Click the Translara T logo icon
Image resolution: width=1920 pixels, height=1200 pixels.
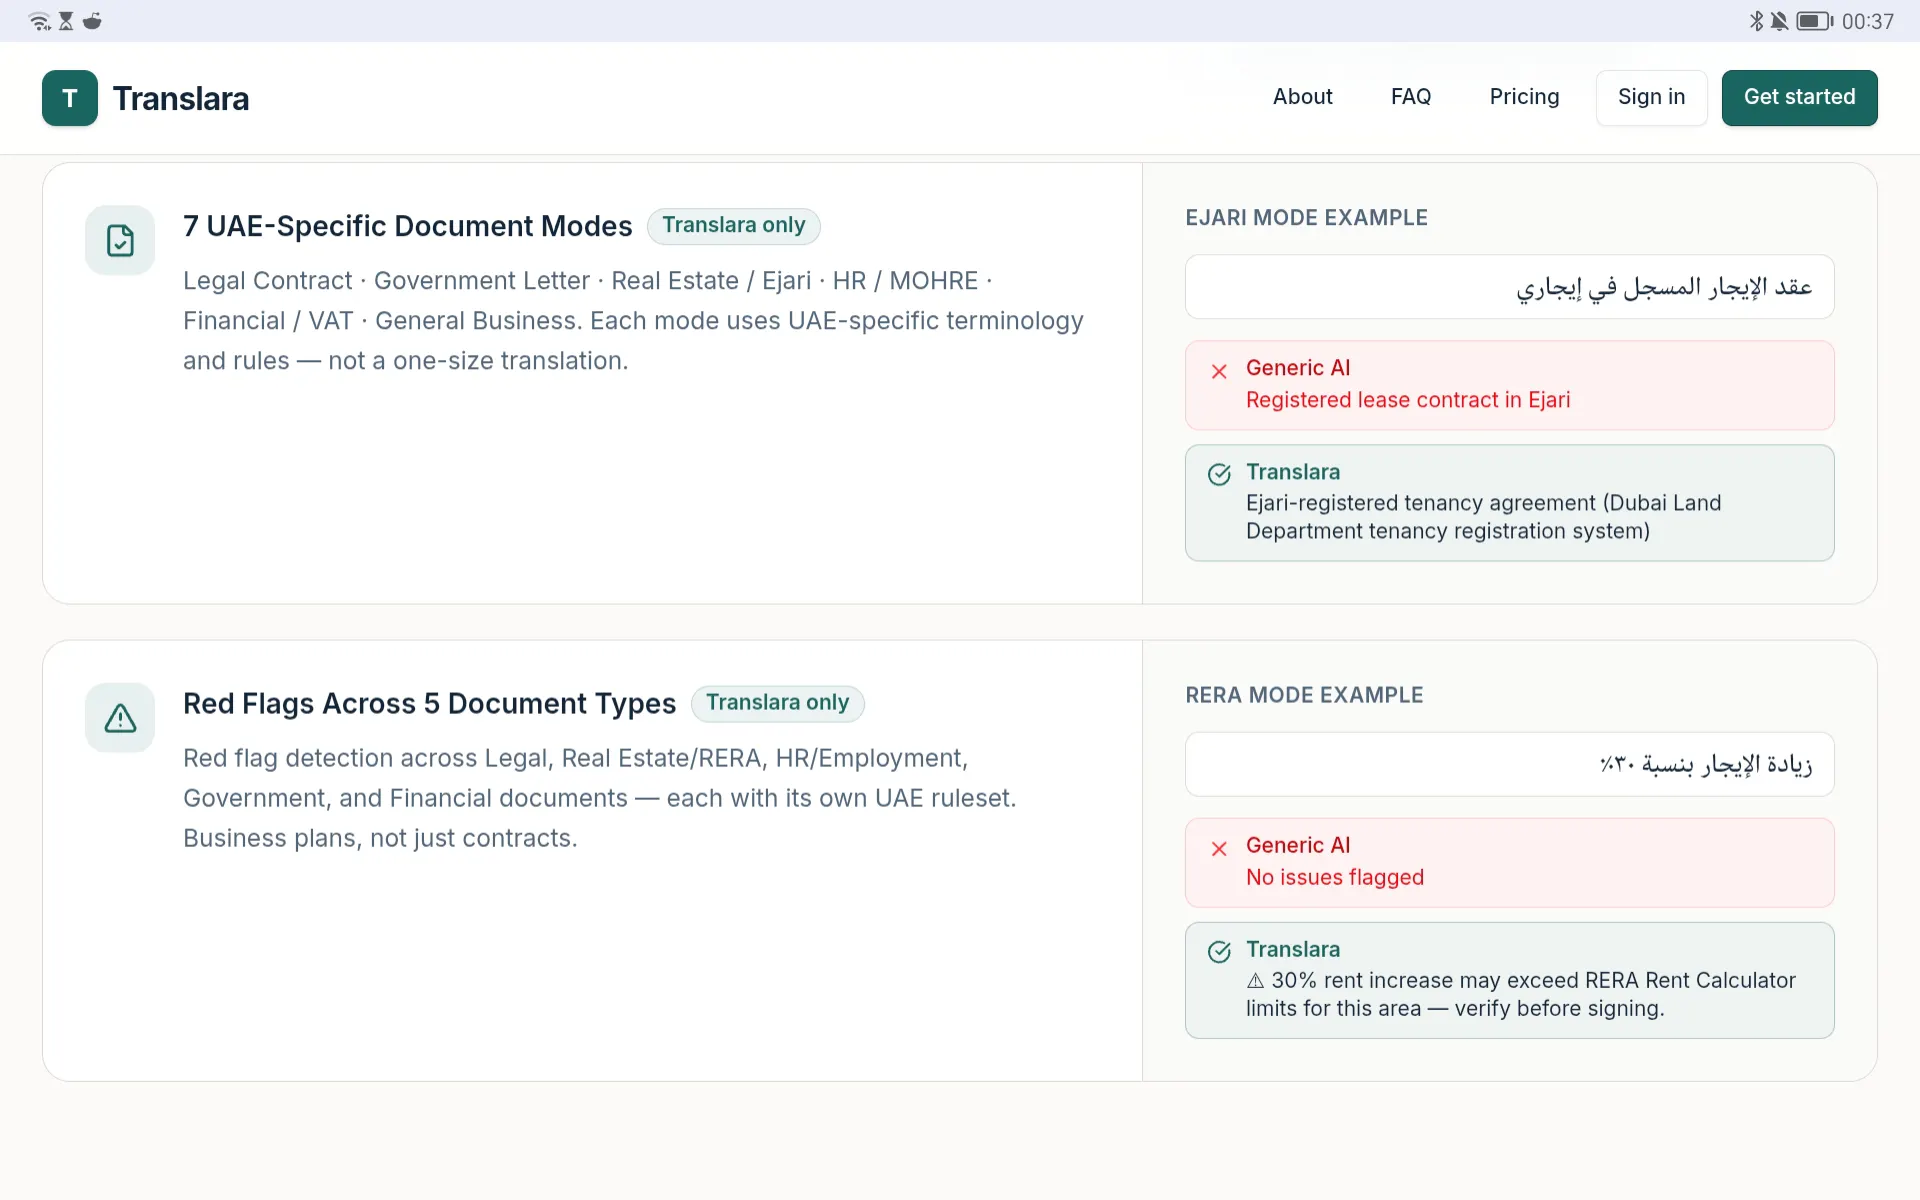(x=70, y=98)
